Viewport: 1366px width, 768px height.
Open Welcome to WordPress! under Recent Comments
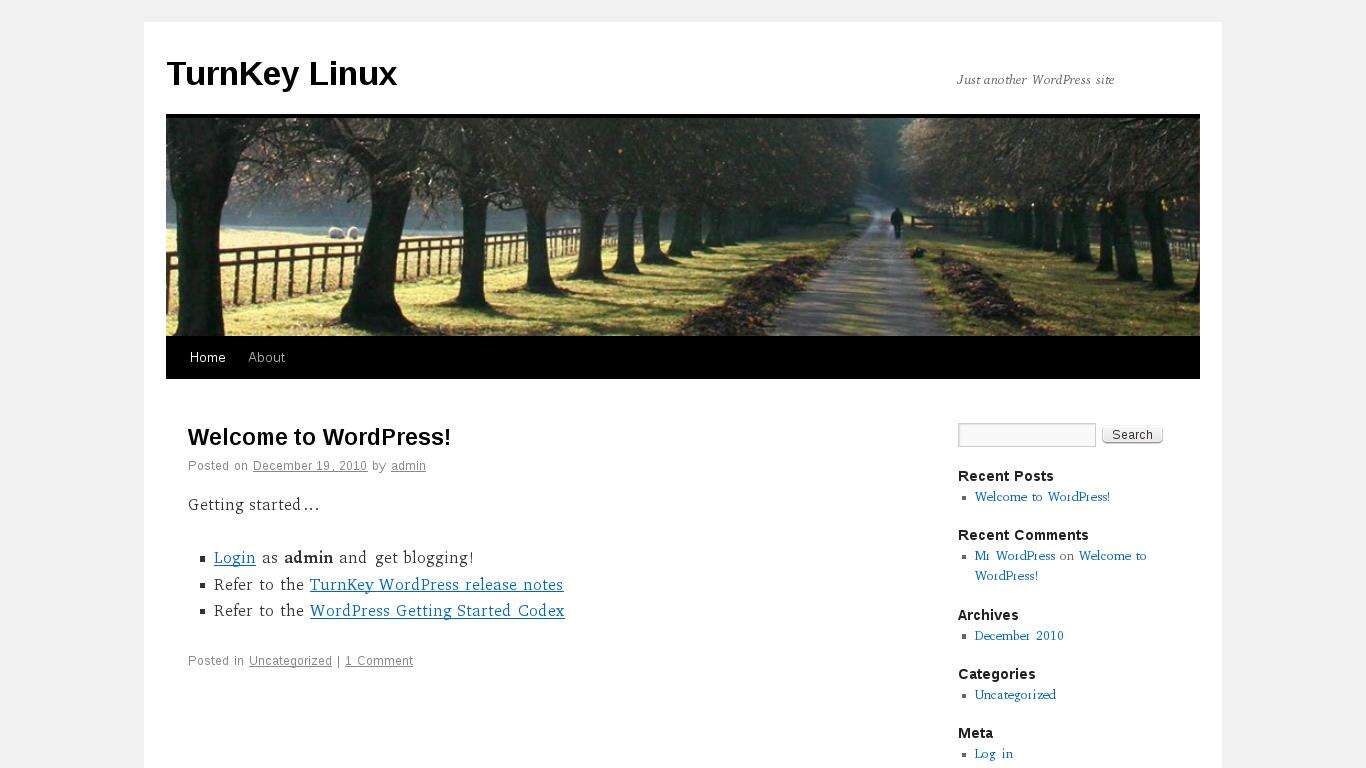coord(1060,566)
